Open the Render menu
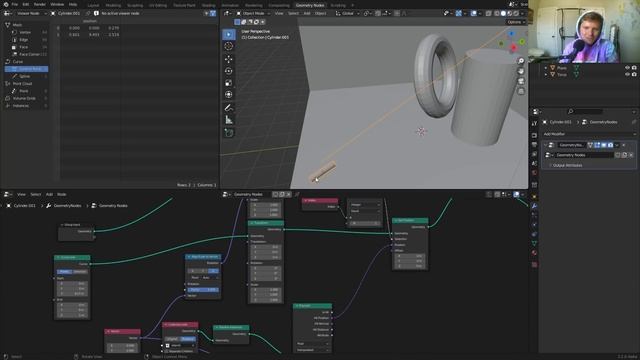 40,4
